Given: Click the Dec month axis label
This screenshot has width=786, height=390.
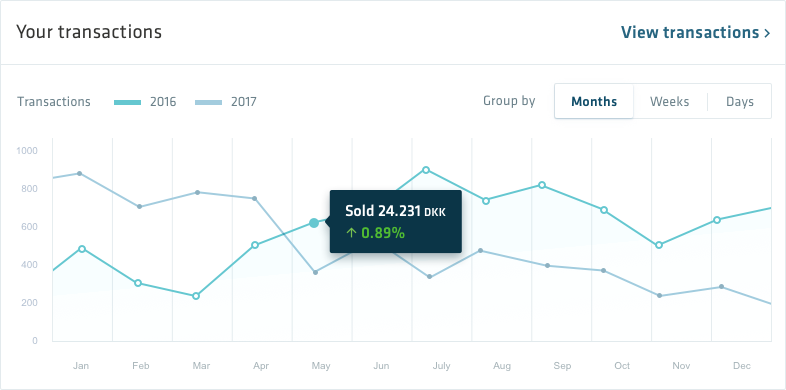Looking at the screenshot, I should pos(742,366).
